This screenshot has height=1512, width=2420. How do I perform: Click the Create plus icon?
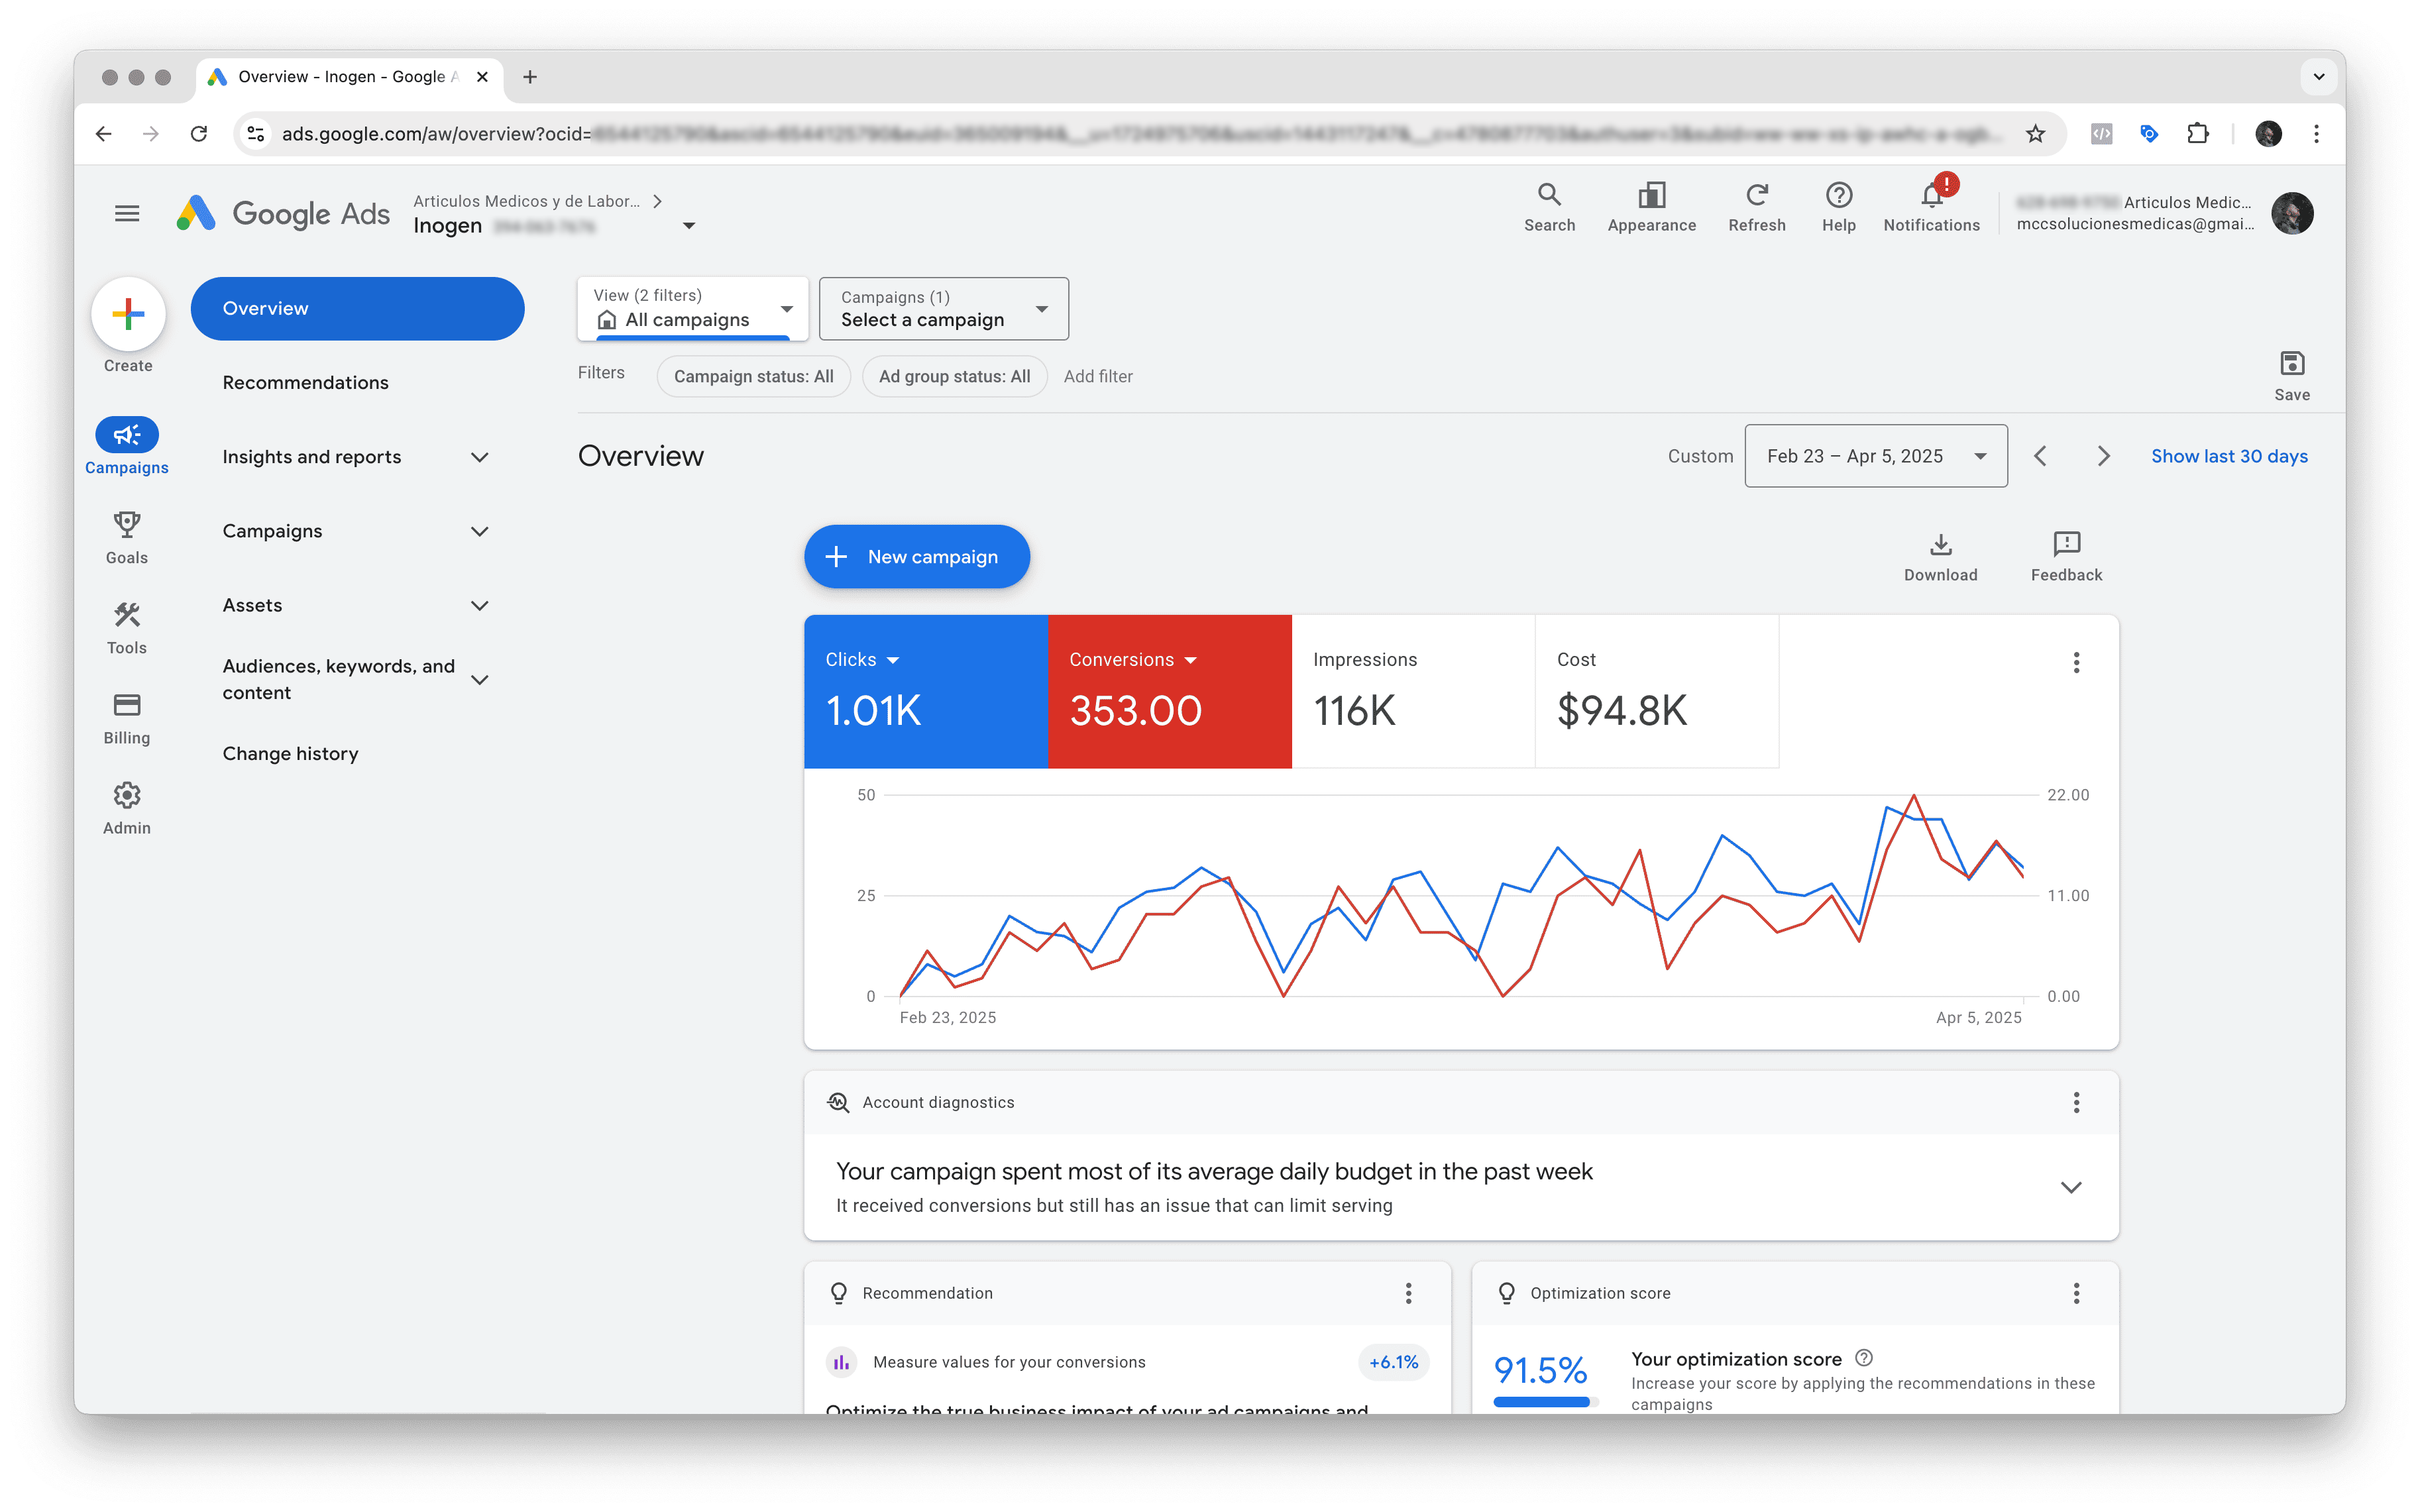coord(128,314)
